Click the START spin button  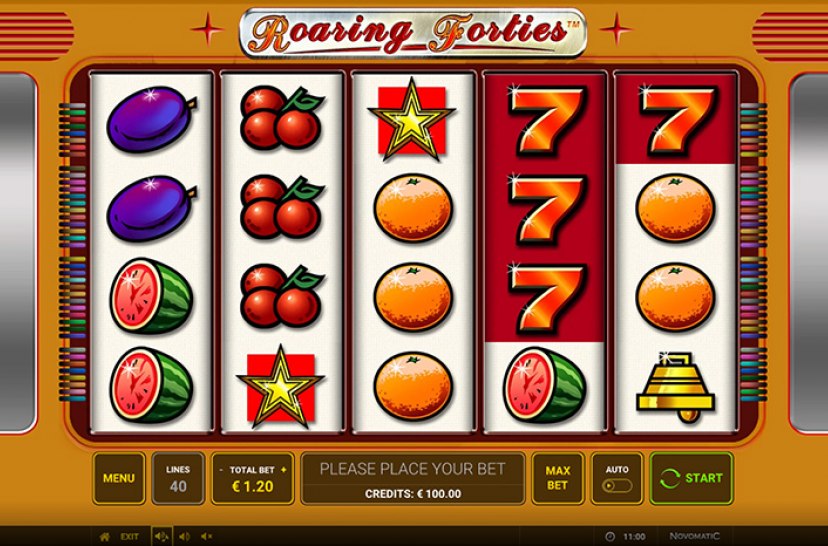point(691,478)
